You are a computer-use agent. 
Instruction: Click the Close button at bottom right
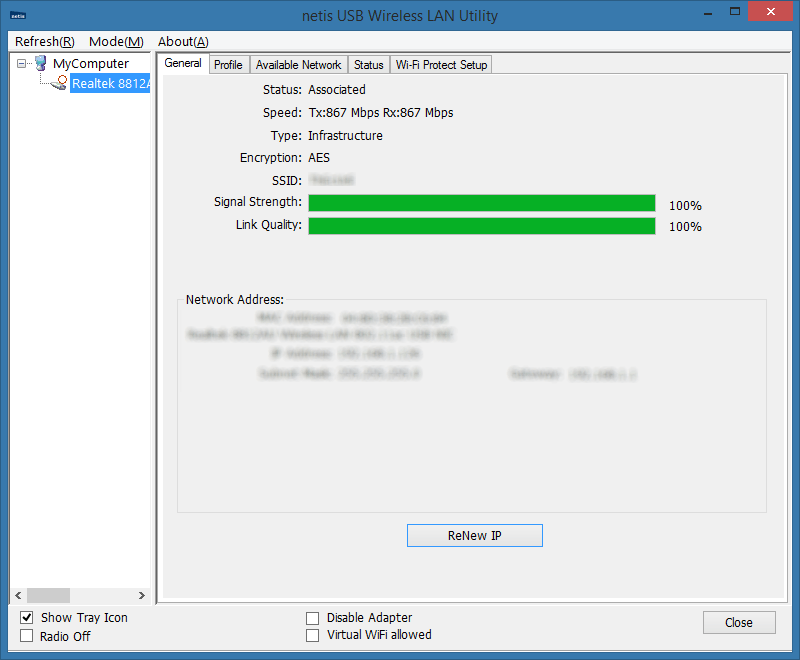click(x=739, y=623)
